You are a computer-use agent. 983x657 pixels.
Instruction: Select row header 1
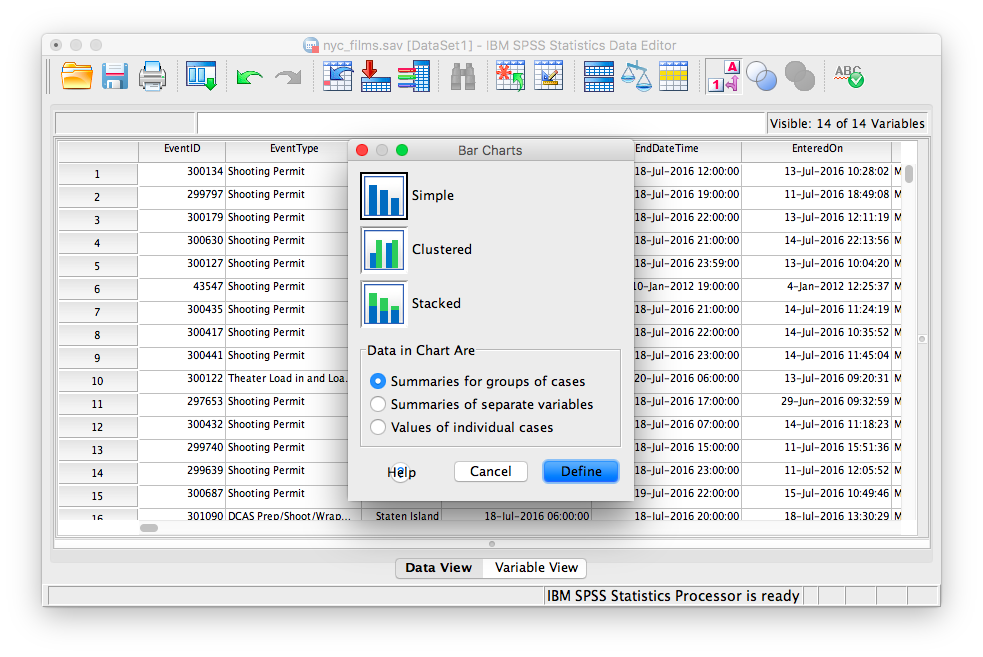(x=97, y=174)
